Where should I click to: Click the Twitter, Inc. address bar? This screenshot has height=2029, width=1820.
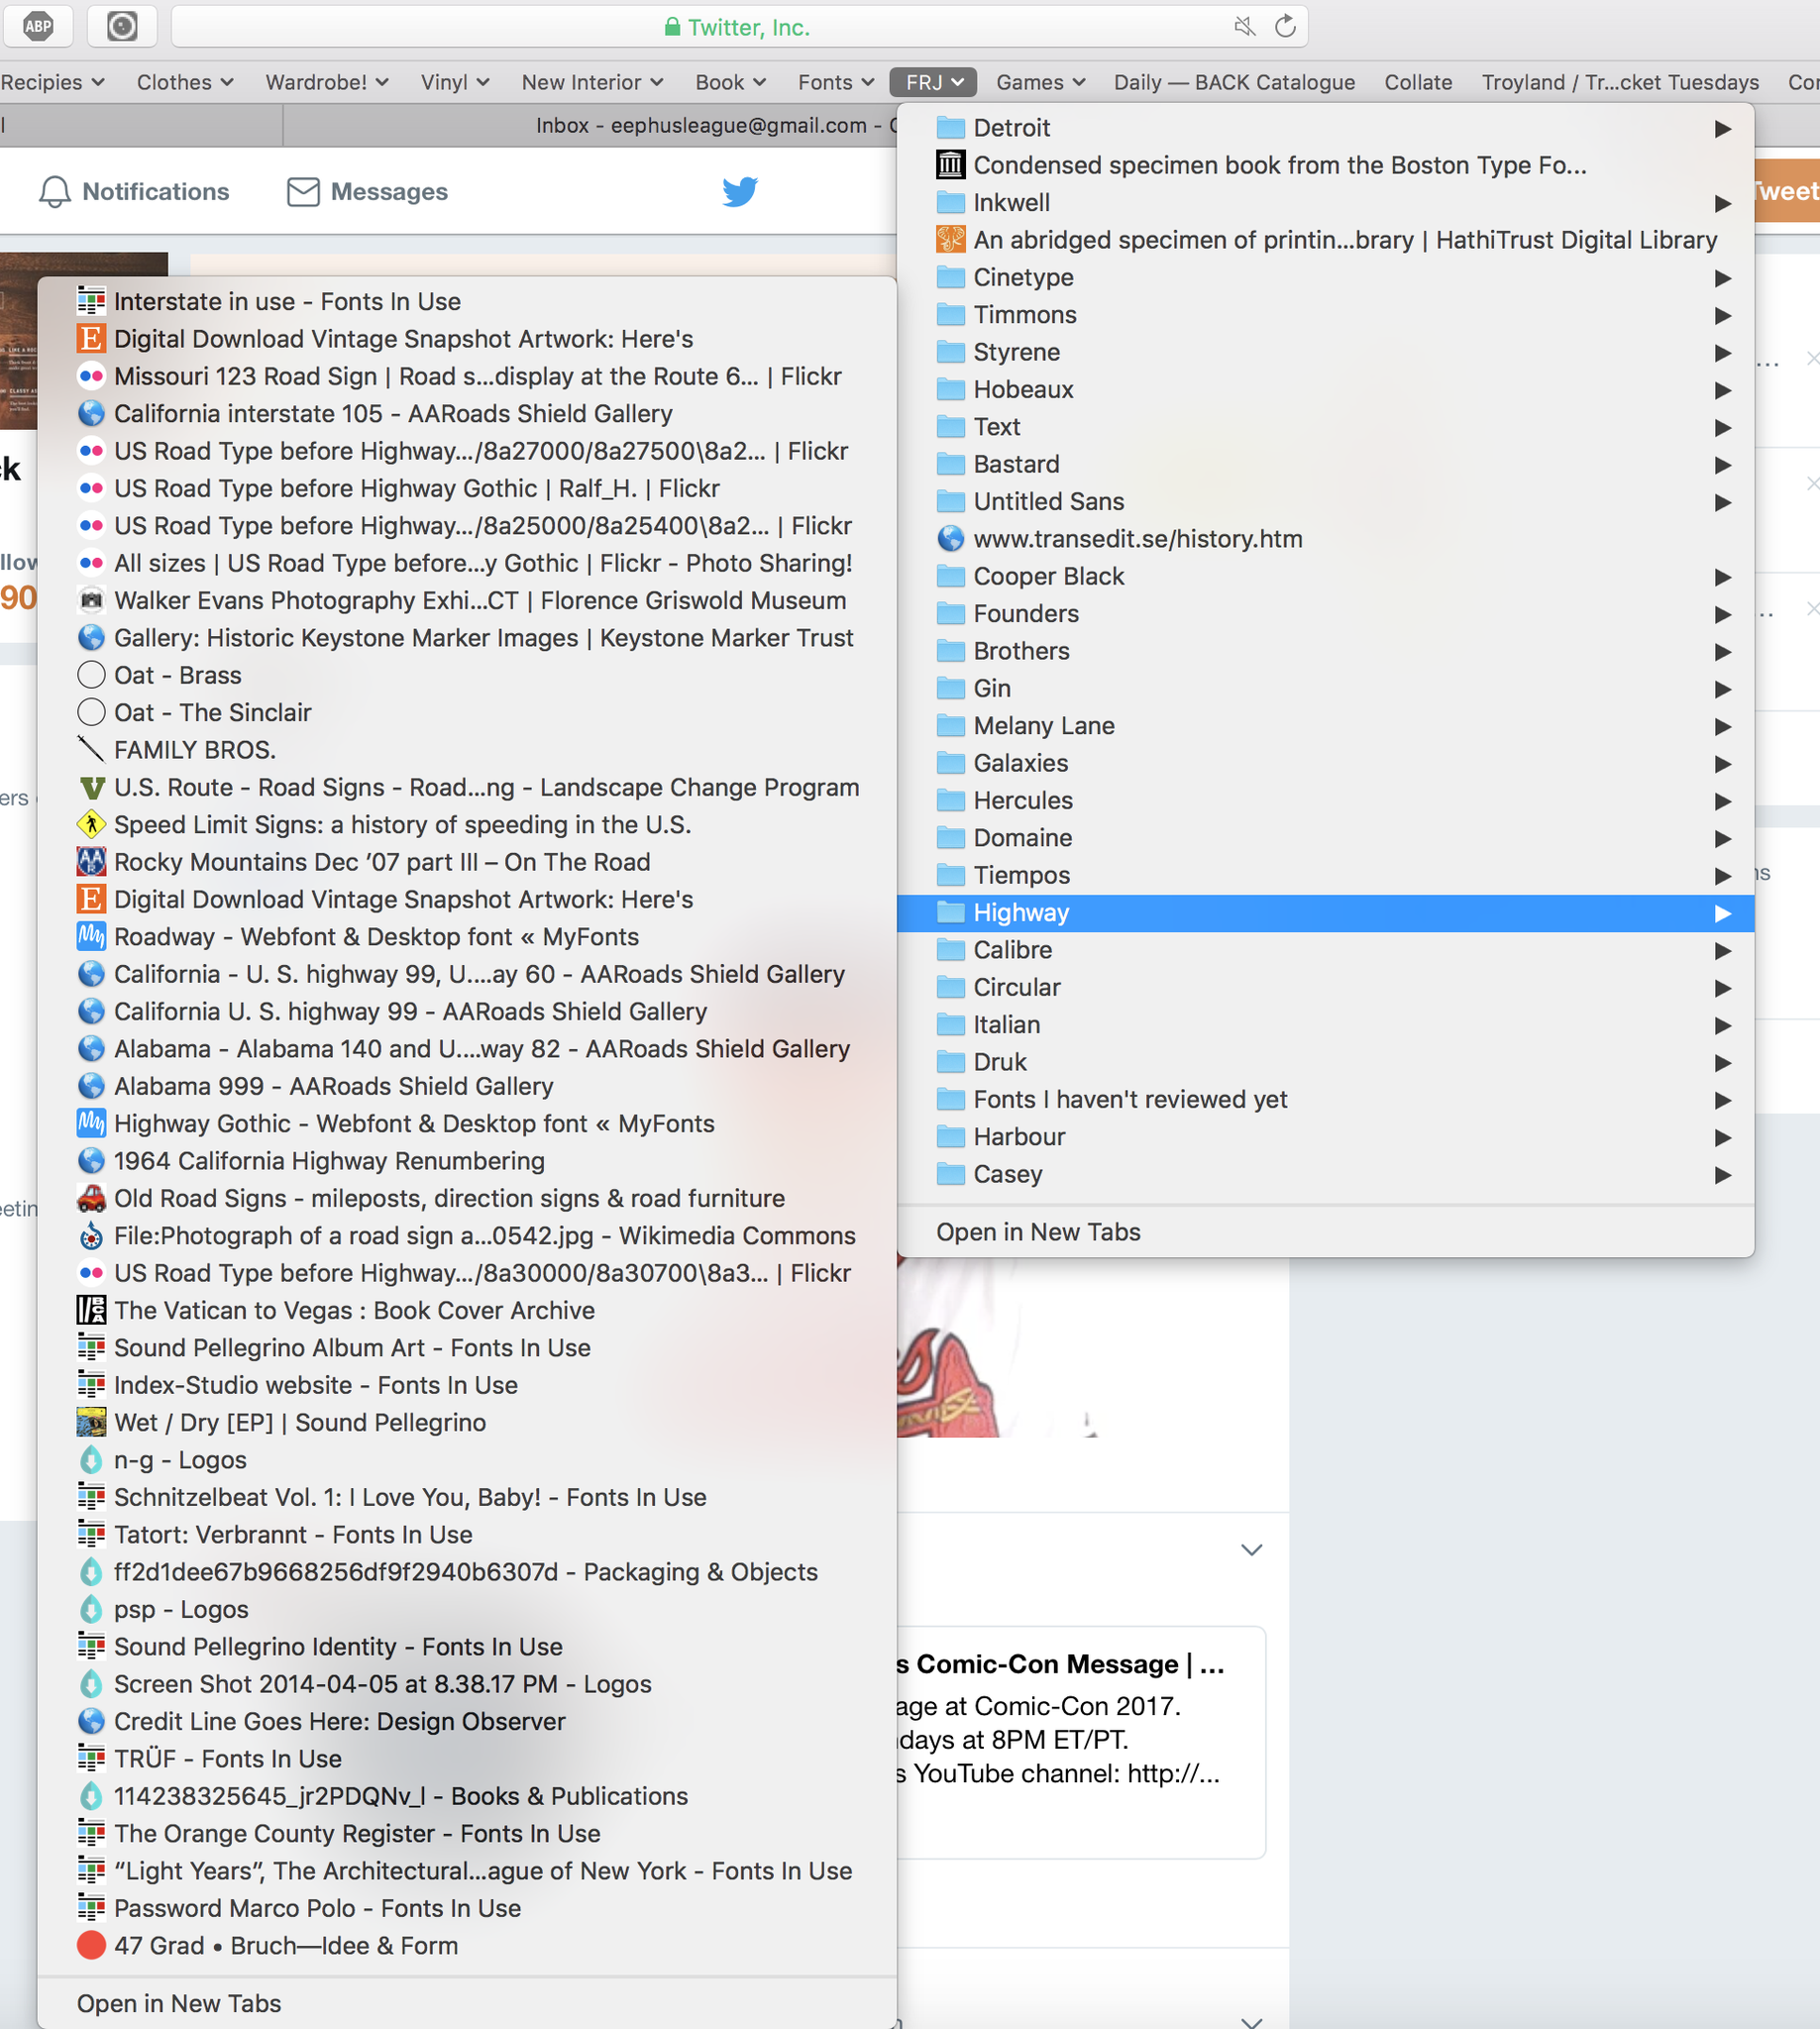tap(740, 27)
